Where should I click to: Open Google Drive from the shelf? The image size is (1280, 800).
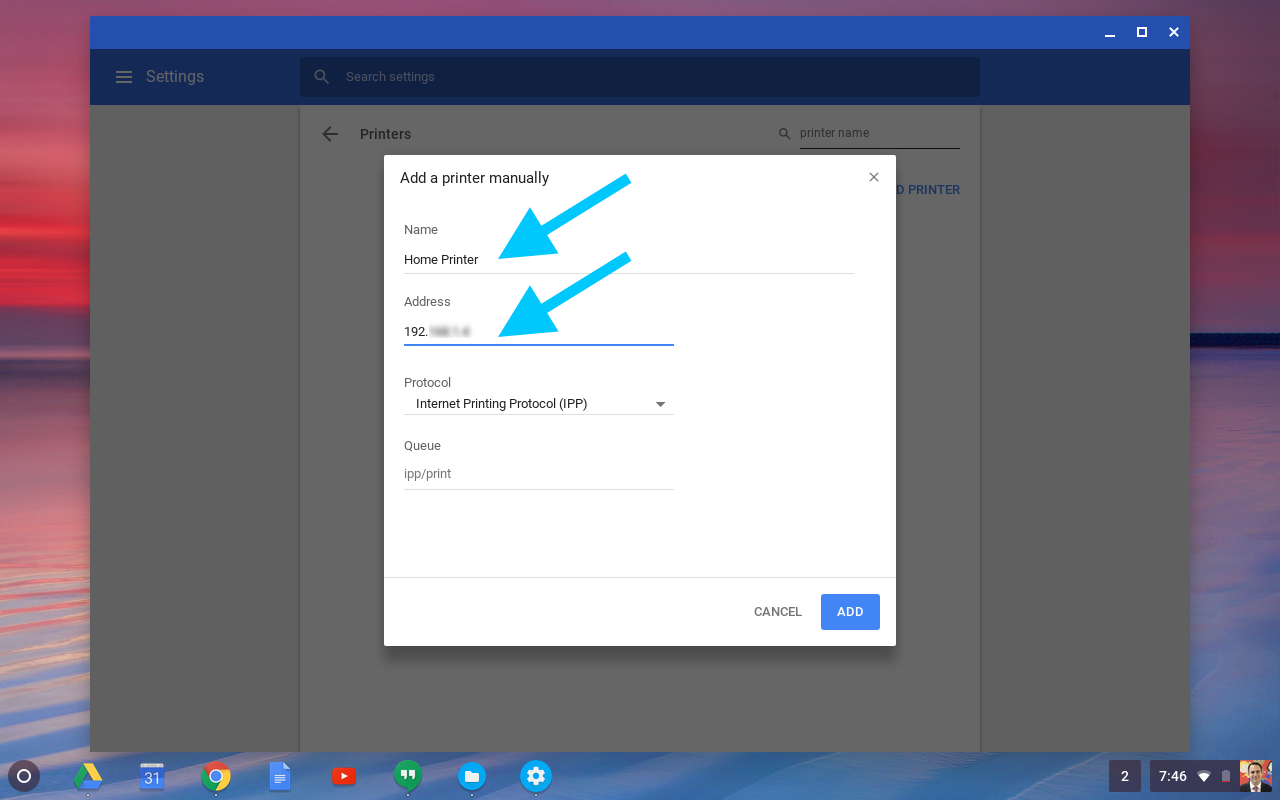[x=88, y=776]
